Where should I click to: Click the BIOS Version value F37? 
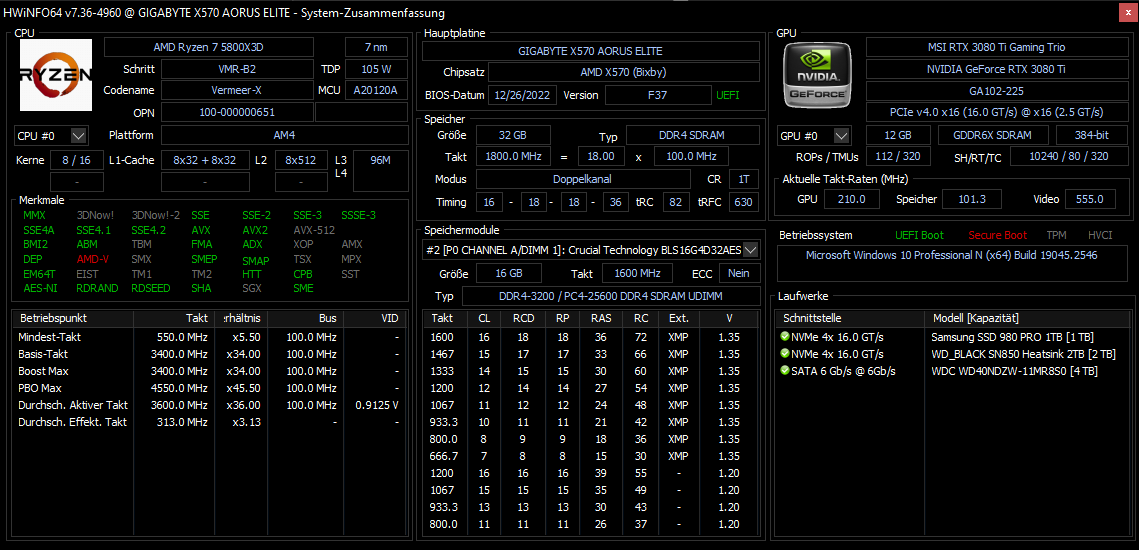point(658,95)
